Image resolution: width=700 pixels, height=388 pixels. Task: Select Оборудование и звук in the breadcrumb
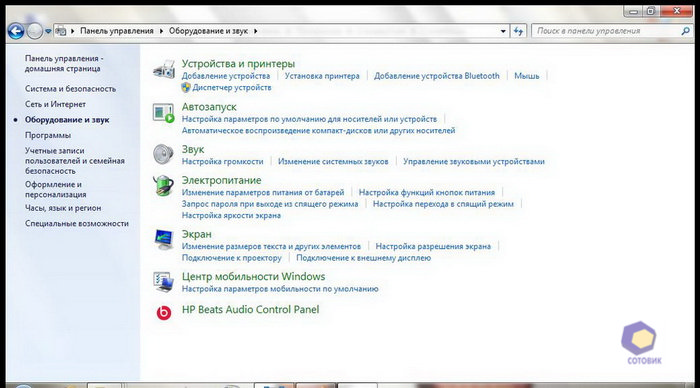pyautogui.click(x=208, y=31)
